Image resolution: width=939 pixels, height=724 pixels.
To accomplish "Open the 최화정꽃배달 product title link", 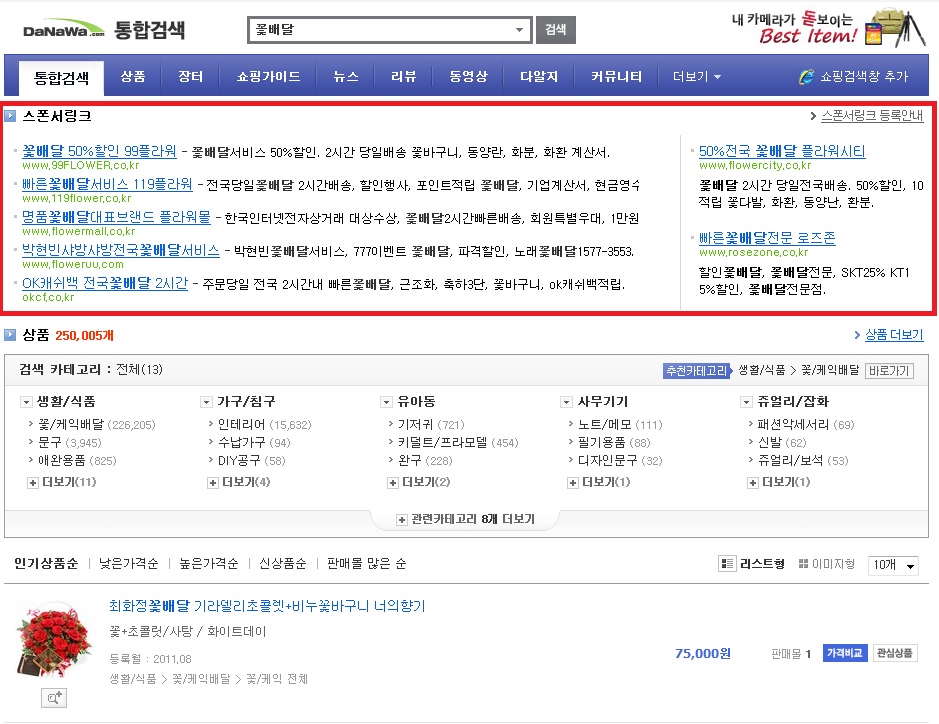I will point(267,606).
